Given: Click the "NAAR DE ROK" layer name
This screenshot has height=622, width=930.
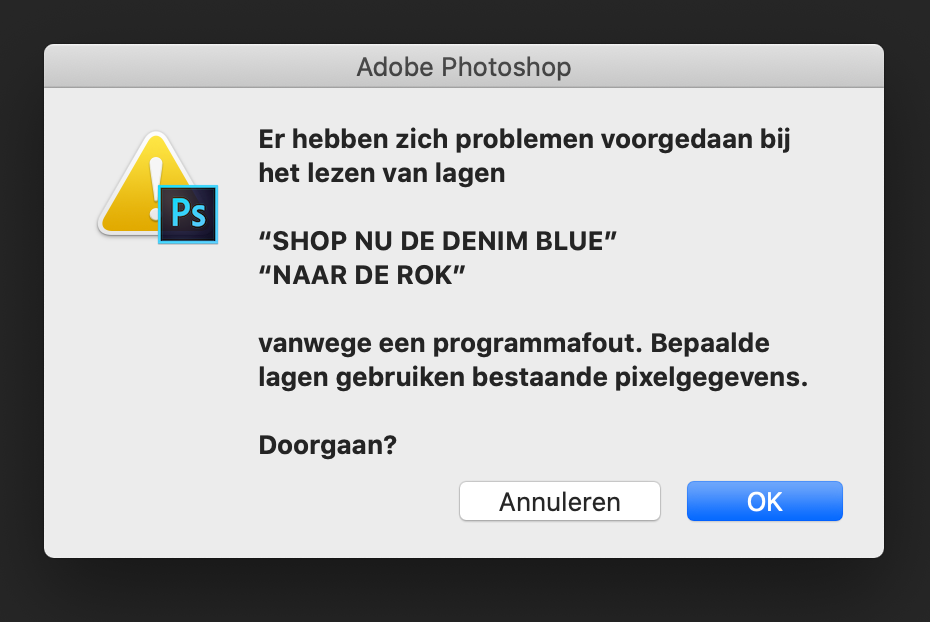Looking at the screenshot, I should (x=362, y=275).
